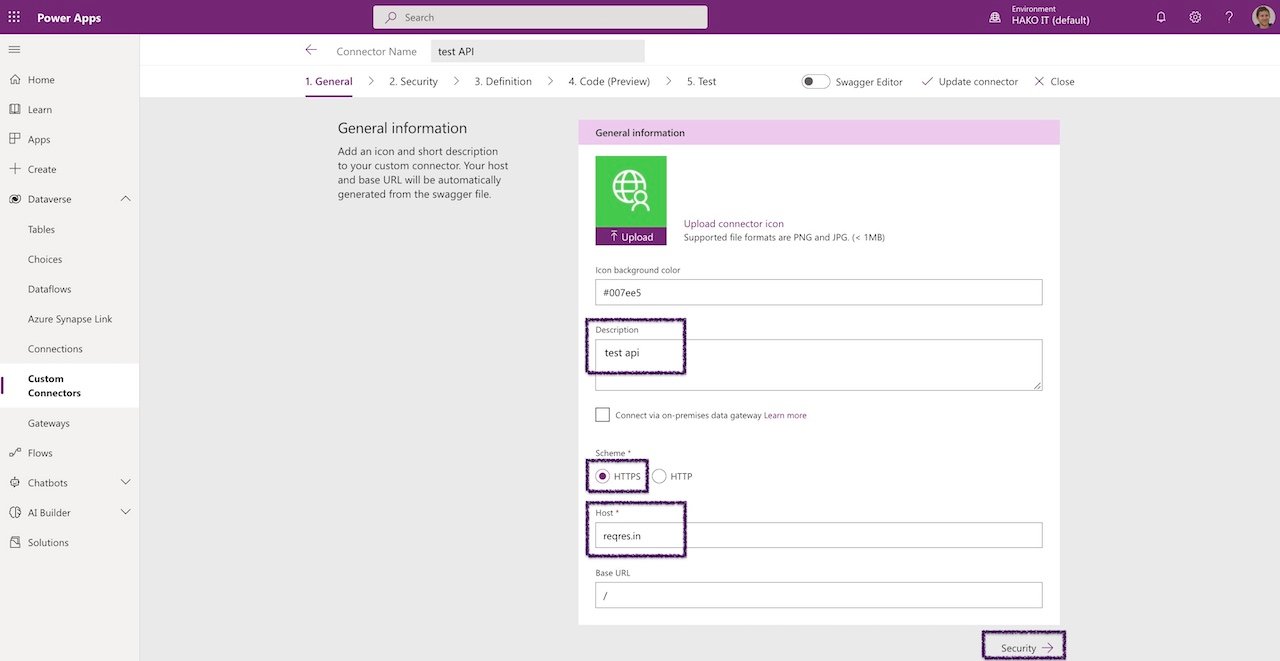Click the Upload button under the icon
1280x661 pixels.
(x=631, y=237)
